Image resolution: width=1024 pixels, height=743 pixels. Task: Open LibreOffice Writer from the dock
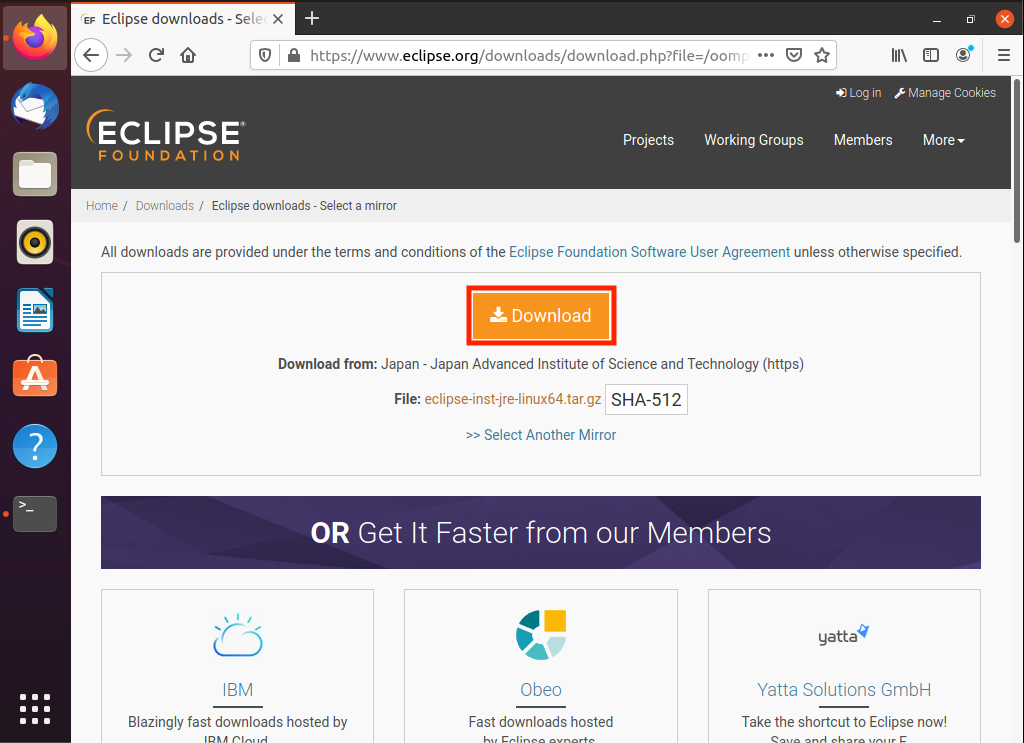(x=35, y=310)
